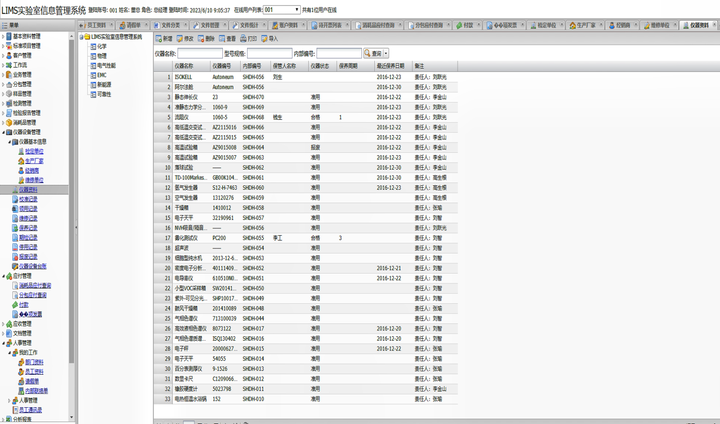Viewport: 720px width, 424px height.
Task: Click the 查看 (view) toolbar icon
Action: tap(222, 39)
